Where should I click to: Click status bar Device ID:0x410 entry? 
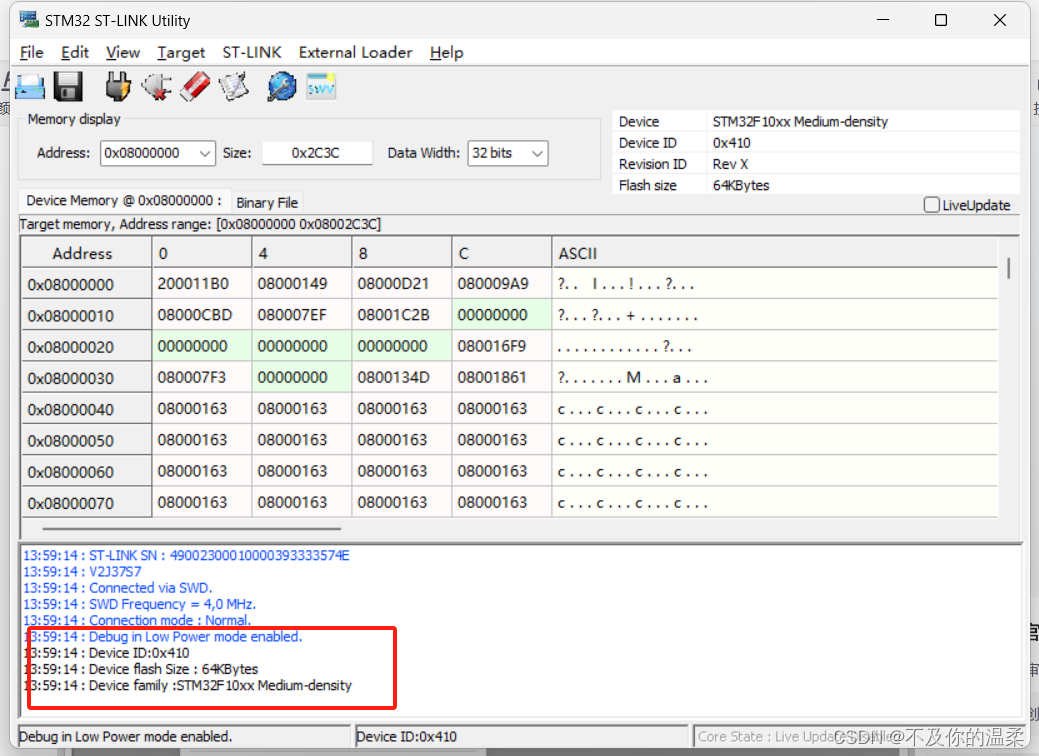tap(521, 736)
